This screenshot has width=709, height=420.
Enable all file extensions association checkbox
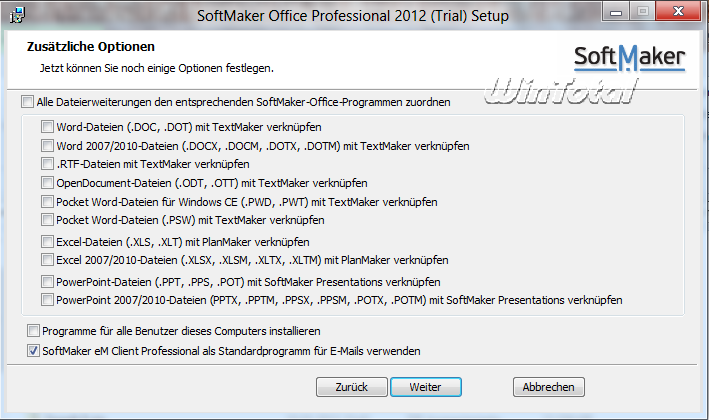[26, 102]
